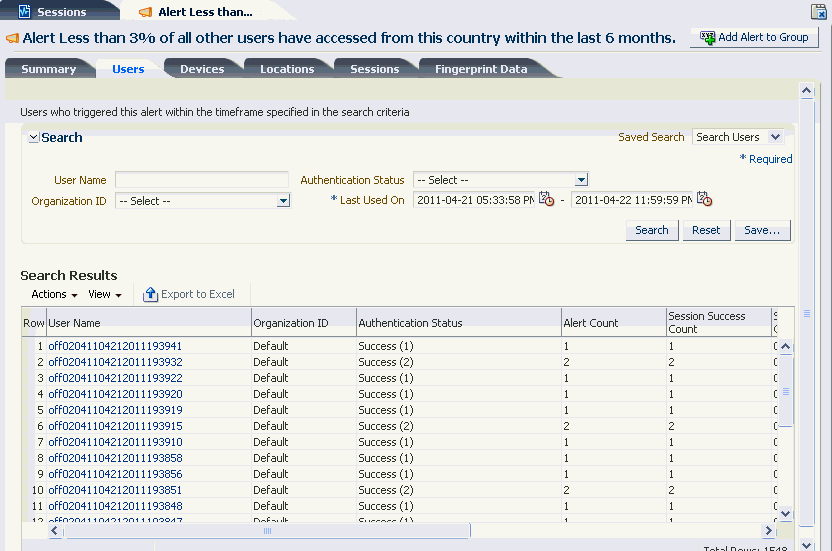Open user off02041104212011193848
The image size is (832, 551).
(x=115, y=506)
